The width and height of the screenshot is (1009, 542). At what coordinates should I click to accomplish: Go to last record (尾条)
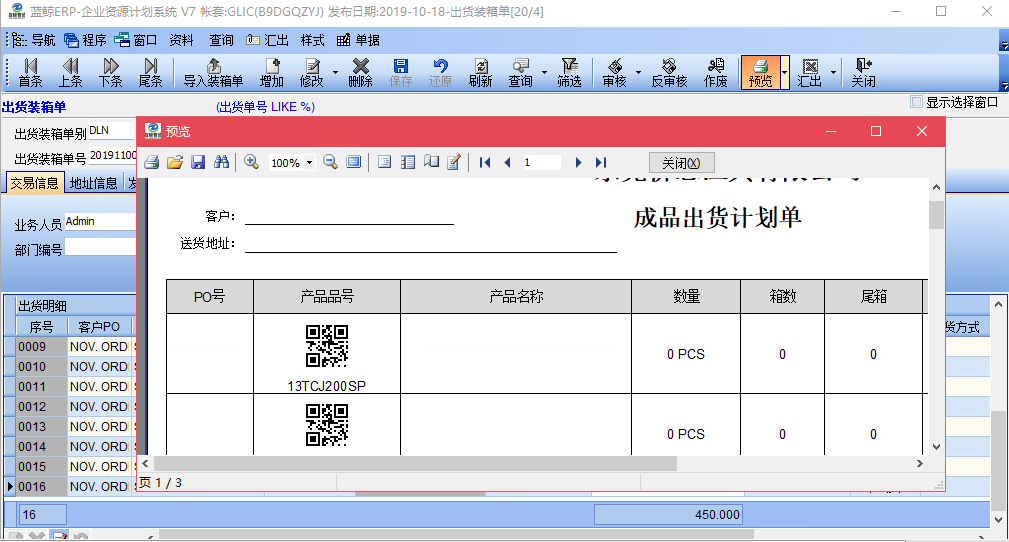[151, 72]
